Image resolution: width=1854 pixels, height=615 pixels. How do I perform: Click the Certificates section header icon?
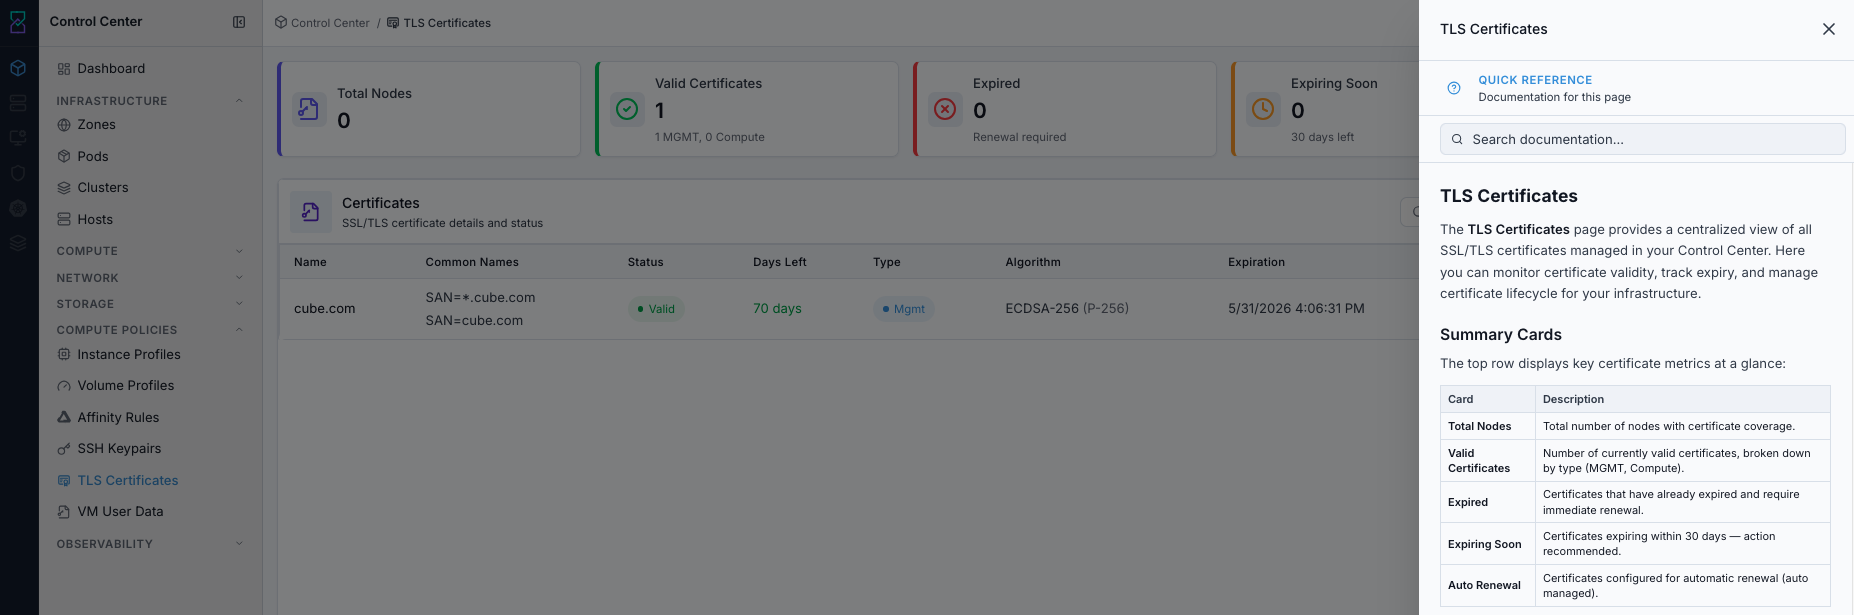click(310, 212)
